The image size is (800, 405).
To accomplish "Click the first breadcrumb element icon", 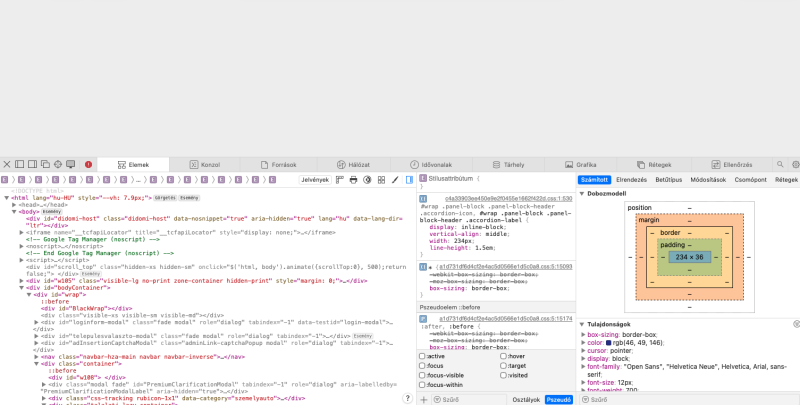I will point(5,180).
